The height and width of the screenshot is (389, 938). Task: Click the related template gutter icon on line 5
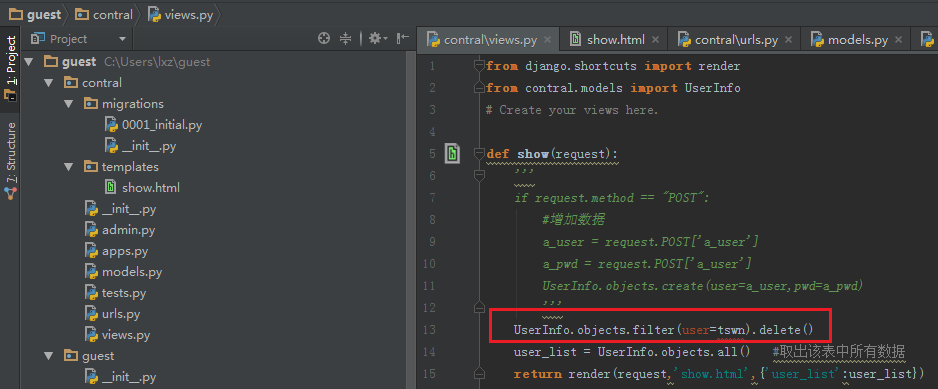pyautogui.click(x=453, y=154)
